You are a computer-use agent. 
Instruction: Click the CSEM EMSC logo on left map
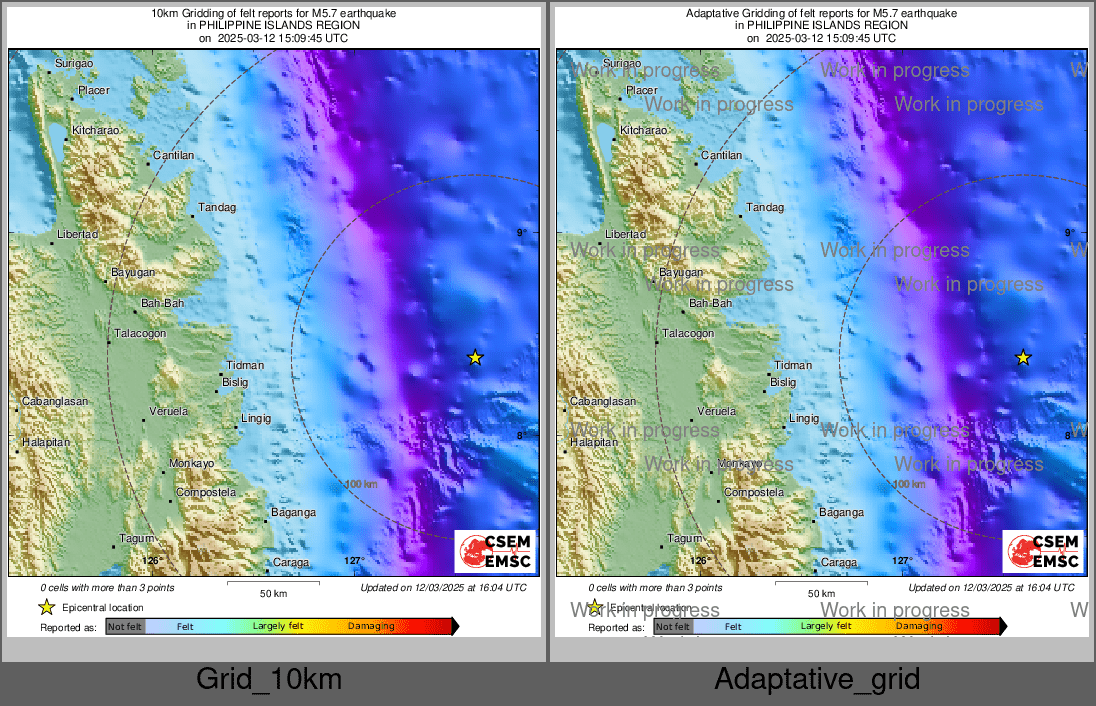click(x=496, y=552)
